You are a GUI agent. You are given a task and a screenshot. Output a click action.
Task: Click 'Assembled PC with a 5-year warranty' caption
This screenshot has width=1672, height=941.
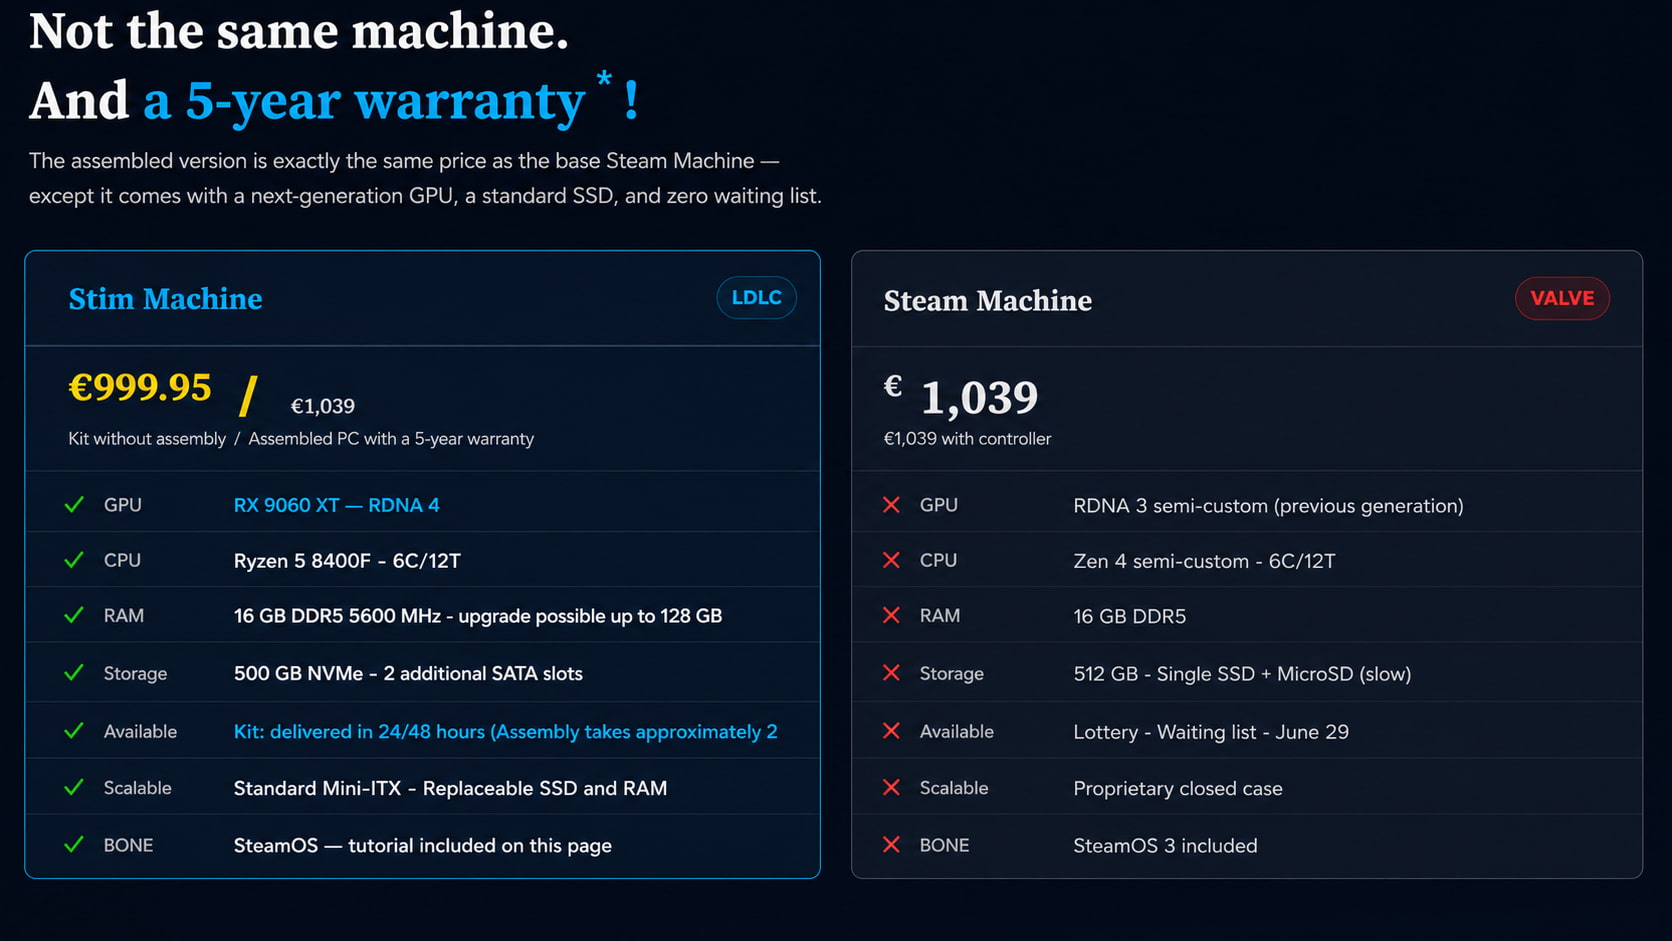(391, 439)
